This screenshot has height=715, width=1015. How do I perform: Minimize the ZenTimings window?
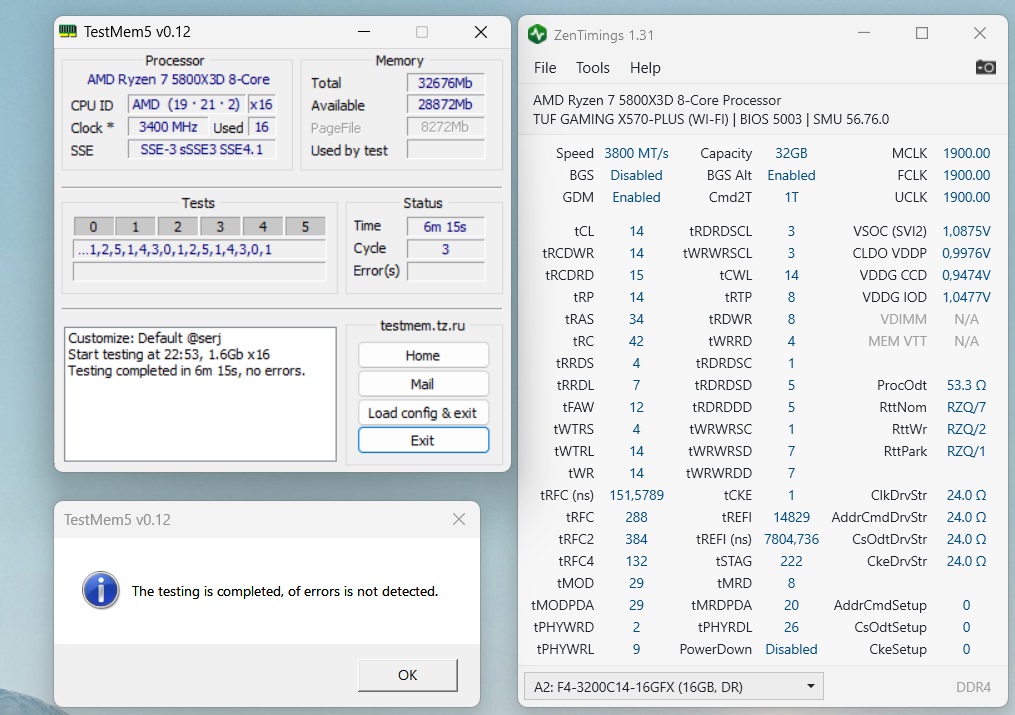[x=864, y=33]
